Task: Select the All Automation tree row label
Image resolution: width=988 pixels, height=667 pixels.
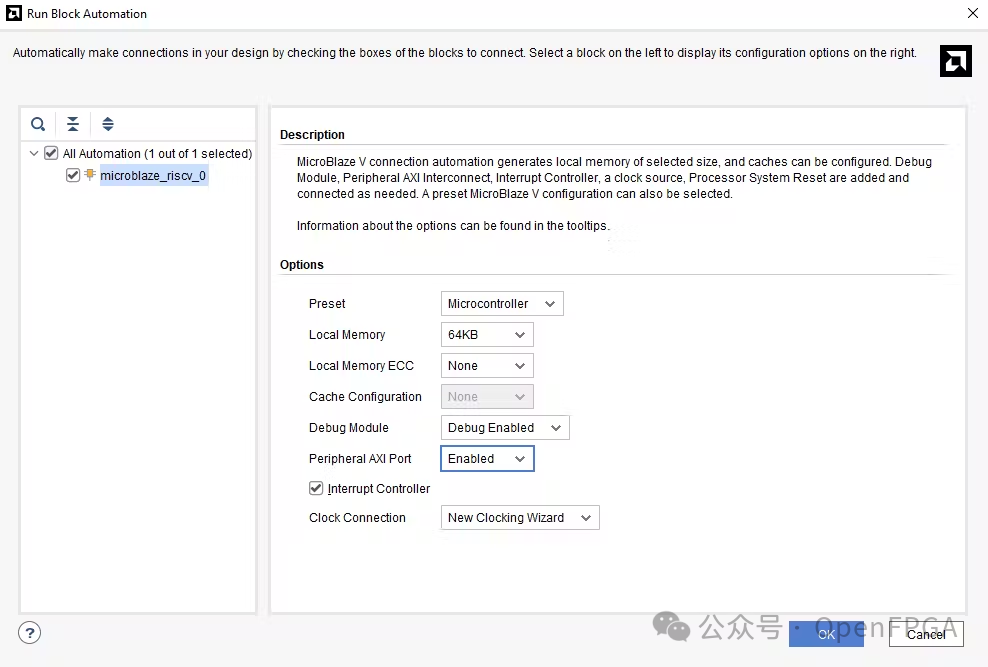Action: coord(157,153)
